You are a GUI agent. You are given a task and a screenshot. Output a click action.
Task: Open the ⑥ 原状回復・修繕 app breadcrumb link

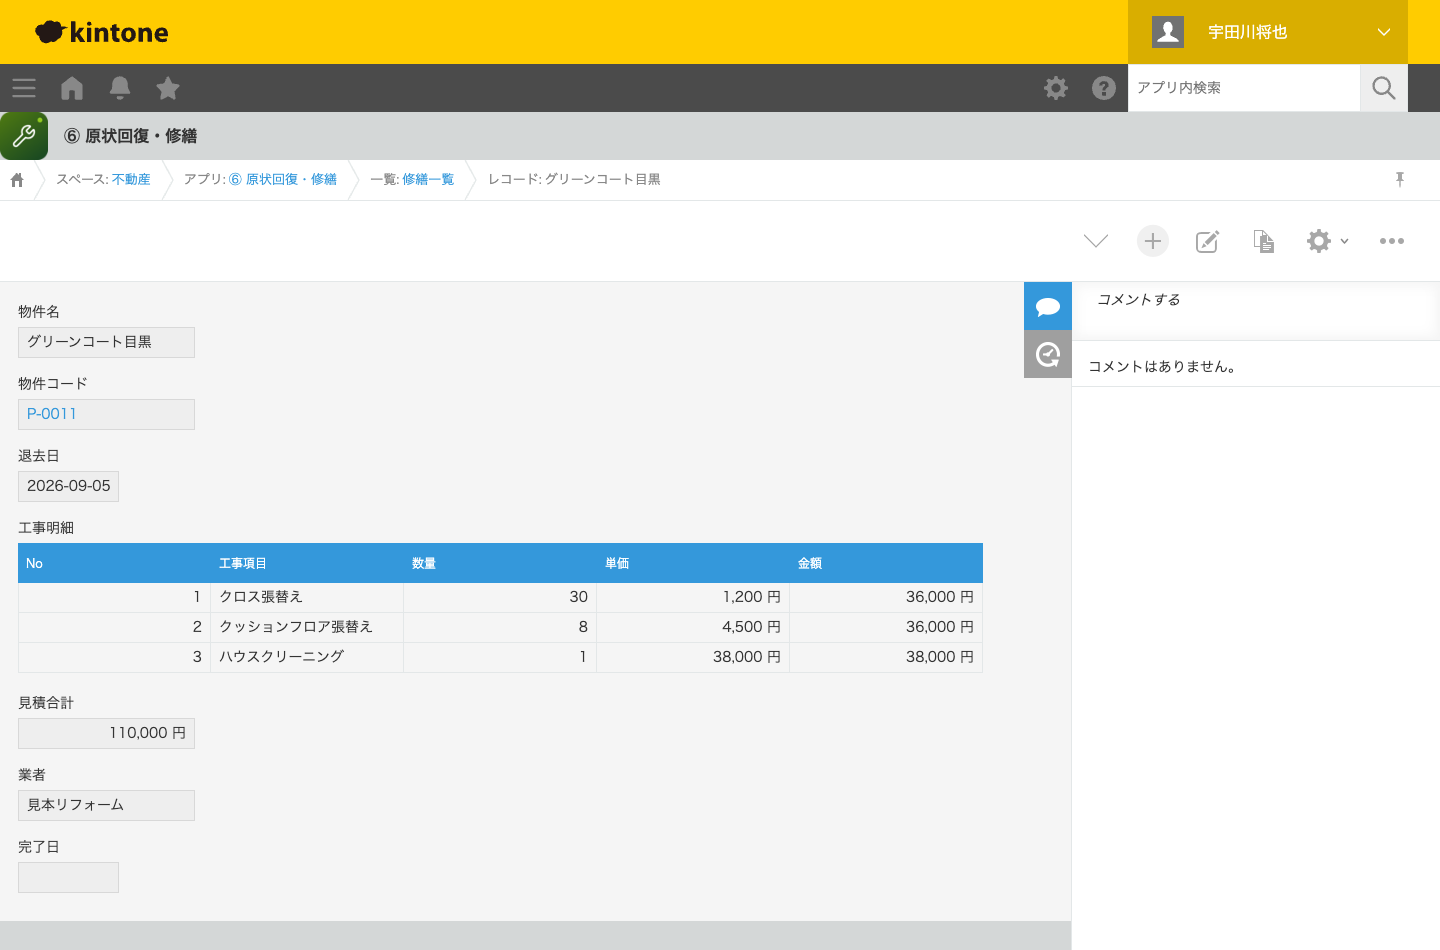(x=283, y=179)
